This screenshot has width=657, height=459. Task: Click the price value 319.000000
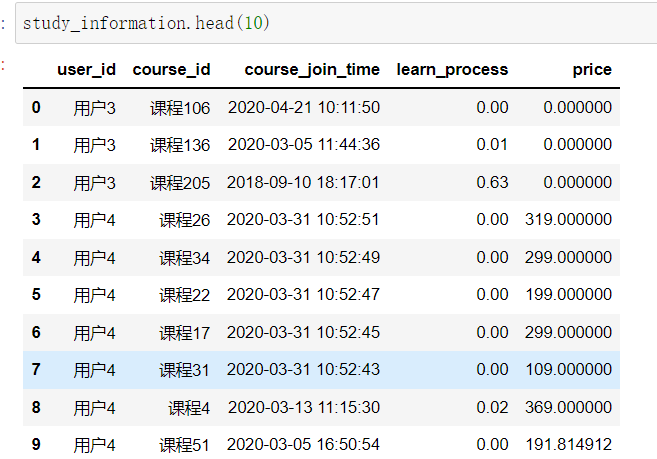(x=569, y=219)
